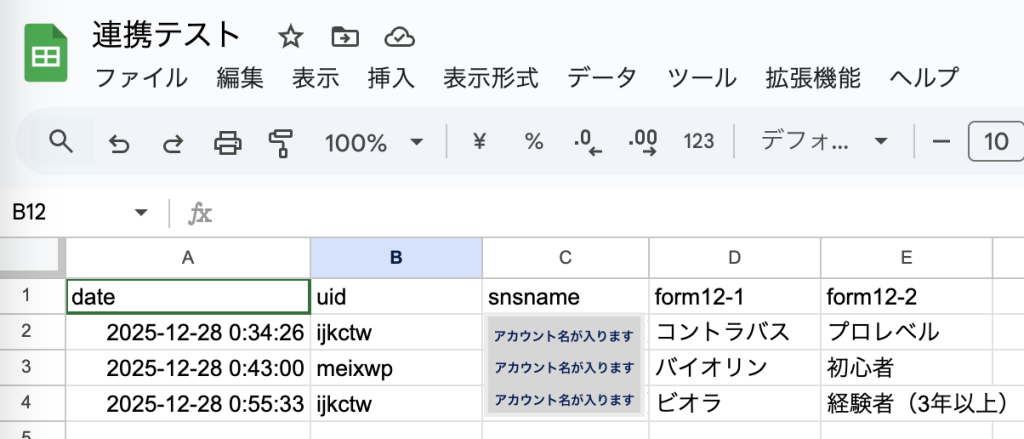Open the B12 name box dropdown
The image size is (1024, 439).
tap(141, 212)
